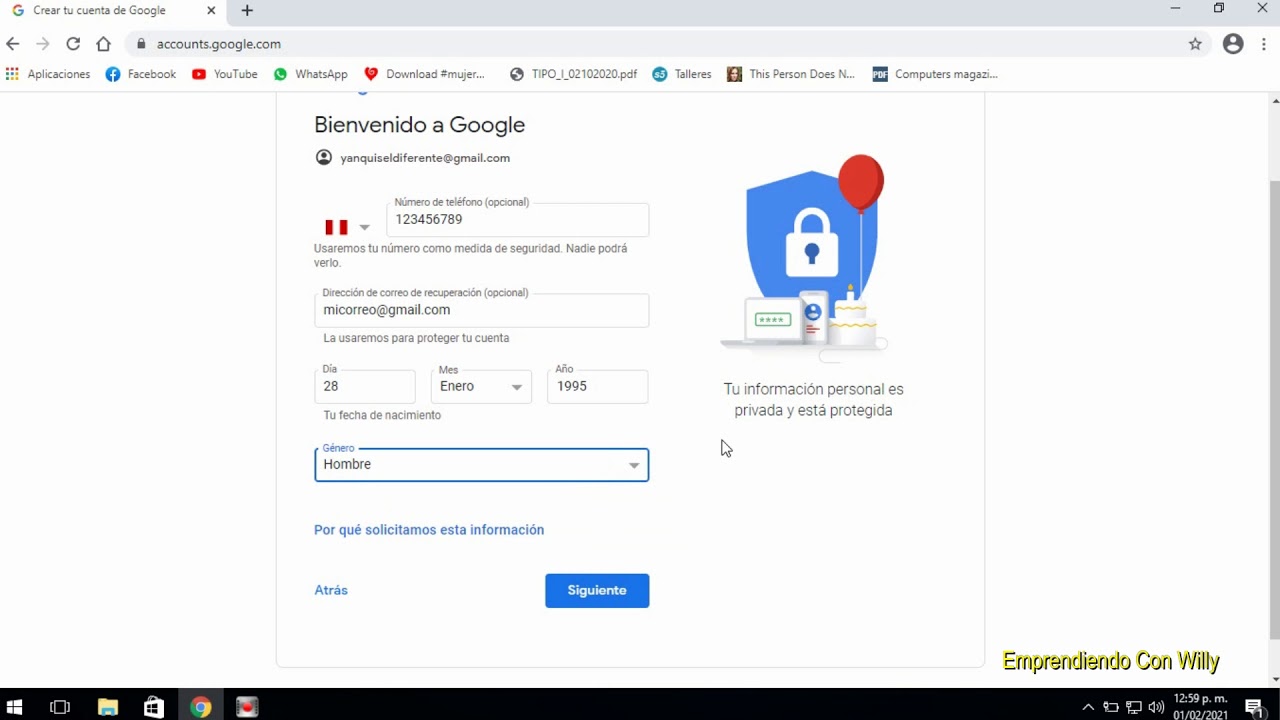Open a new browser tab

click(x=247, y=11)
